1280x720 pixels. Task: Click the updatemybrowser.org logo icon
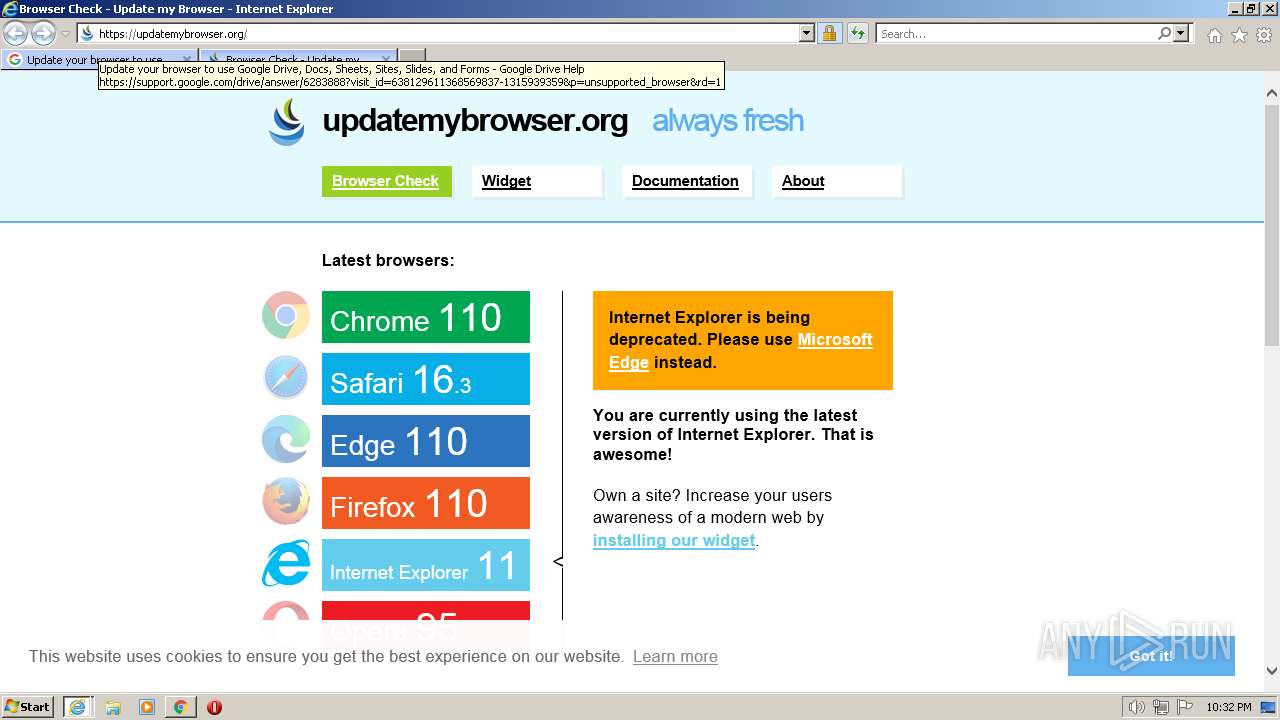(287, 122)
